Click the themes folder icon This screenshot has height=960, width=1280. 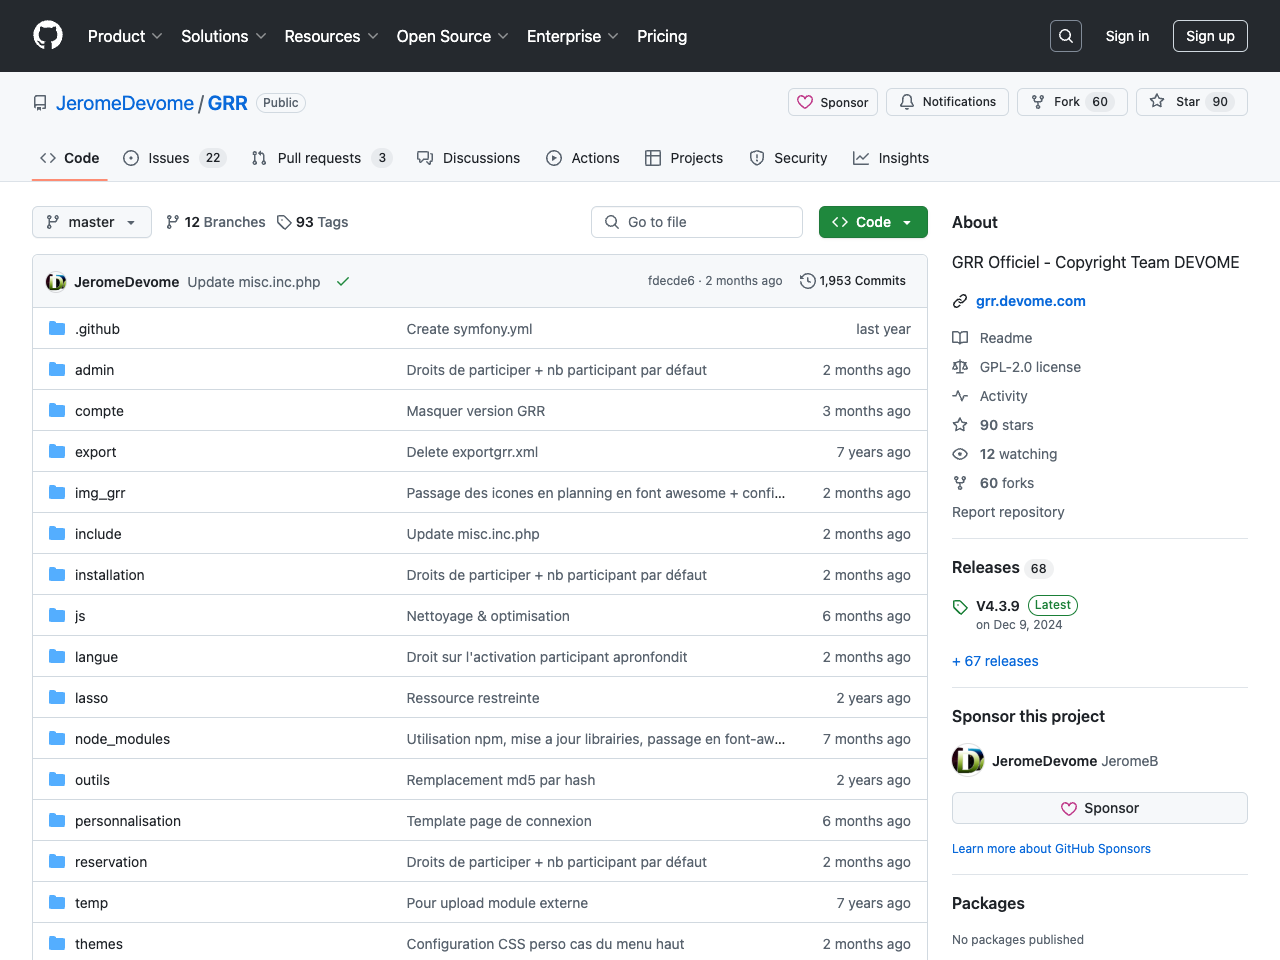pyautogui.click(x=57, y=943)
